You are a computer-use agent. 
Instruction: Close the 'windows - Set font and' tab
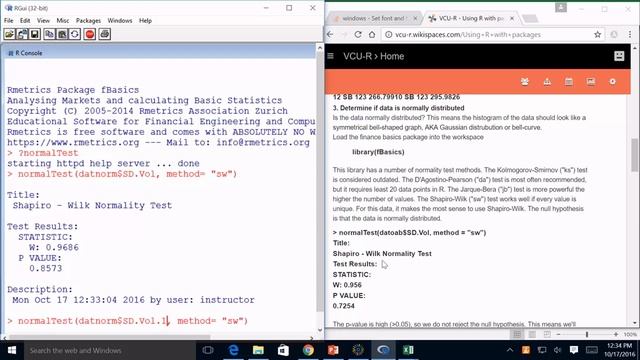pos(415,18)
